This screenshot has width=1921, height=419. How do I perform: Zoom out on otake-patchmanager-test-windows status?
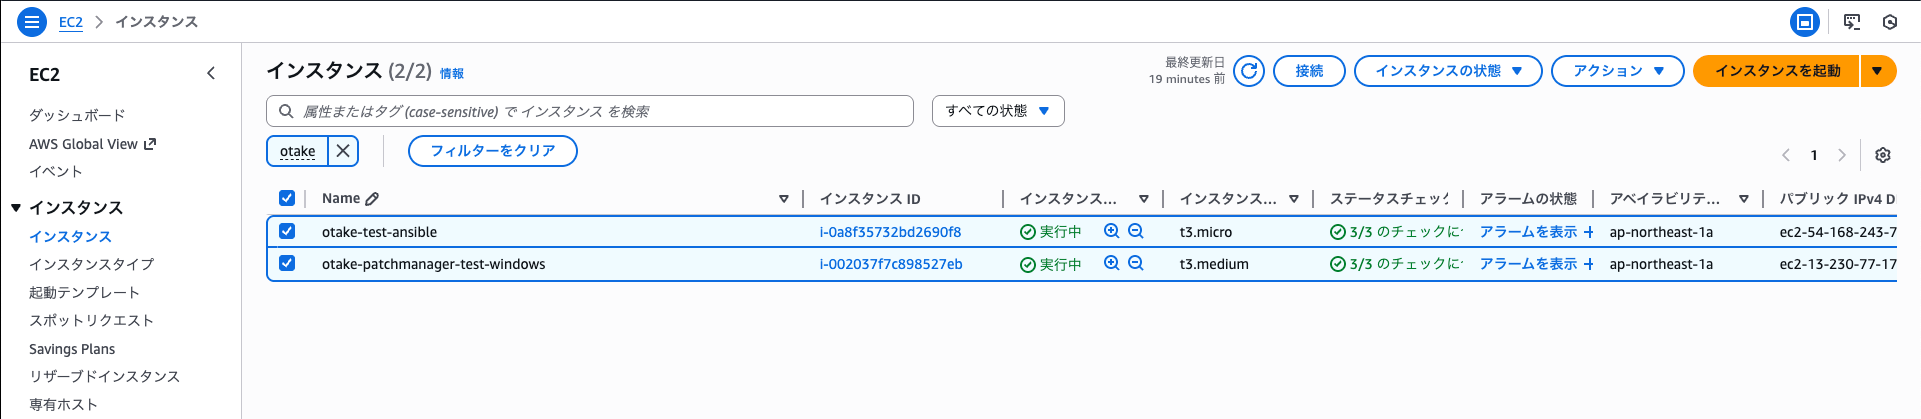pos(1136,264)
